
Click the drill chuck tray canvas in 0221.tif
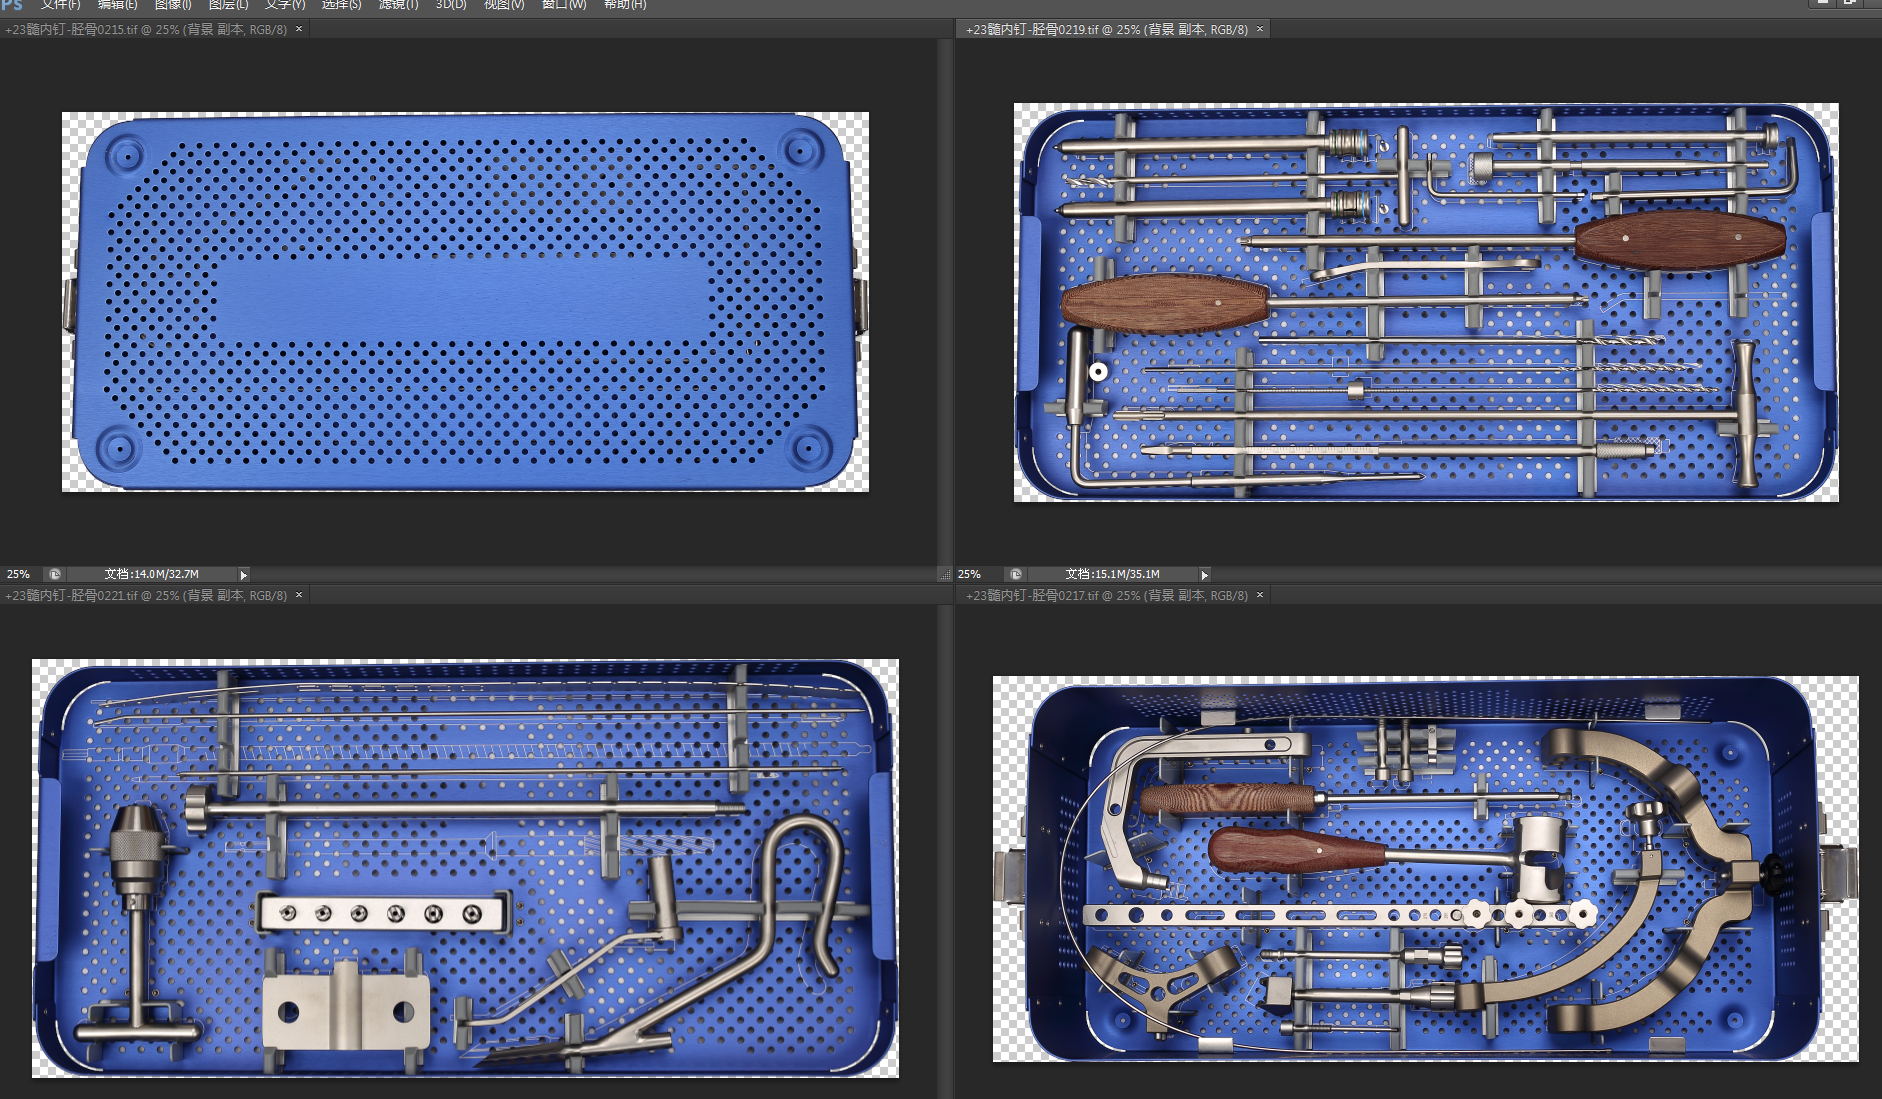pyautogui.click(x=465, y=868)
